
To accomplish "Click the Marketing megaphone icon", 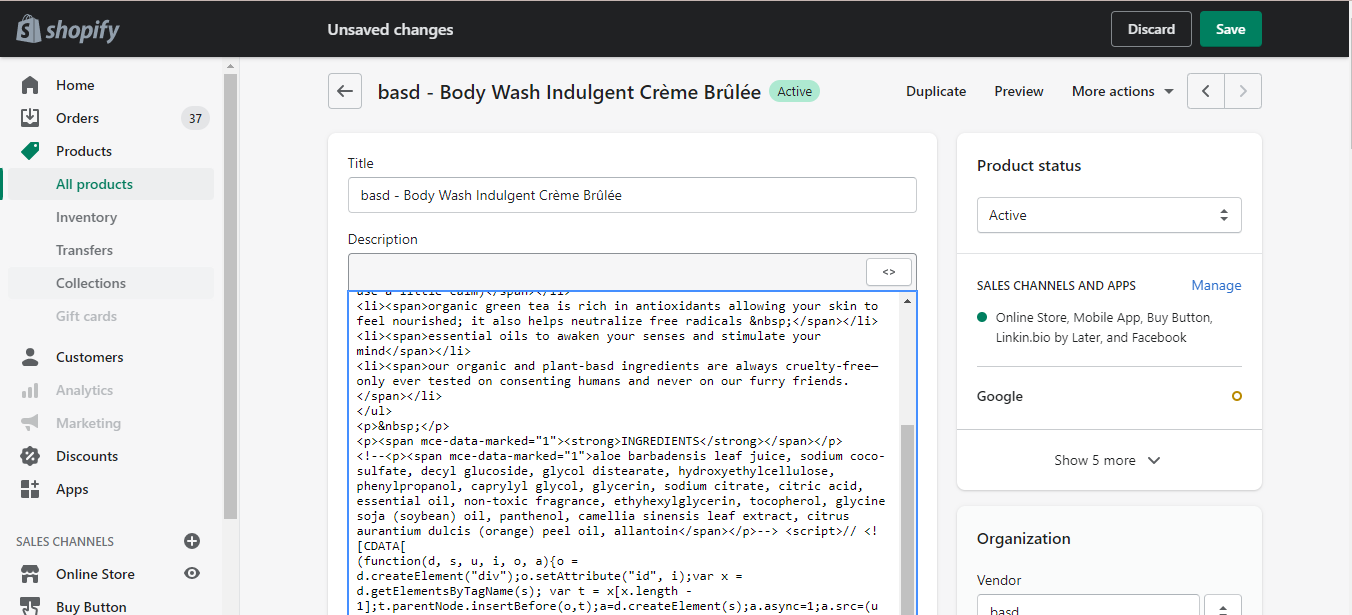I will 30,423.
